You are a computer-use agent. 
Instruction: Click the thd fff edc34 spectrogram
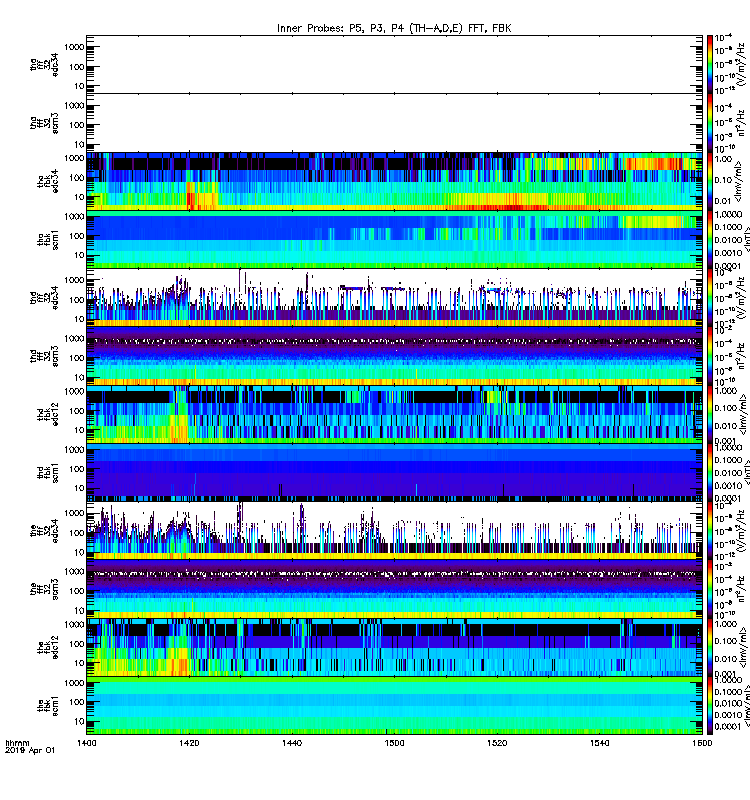pyautogui.click(x=394, y=298)
